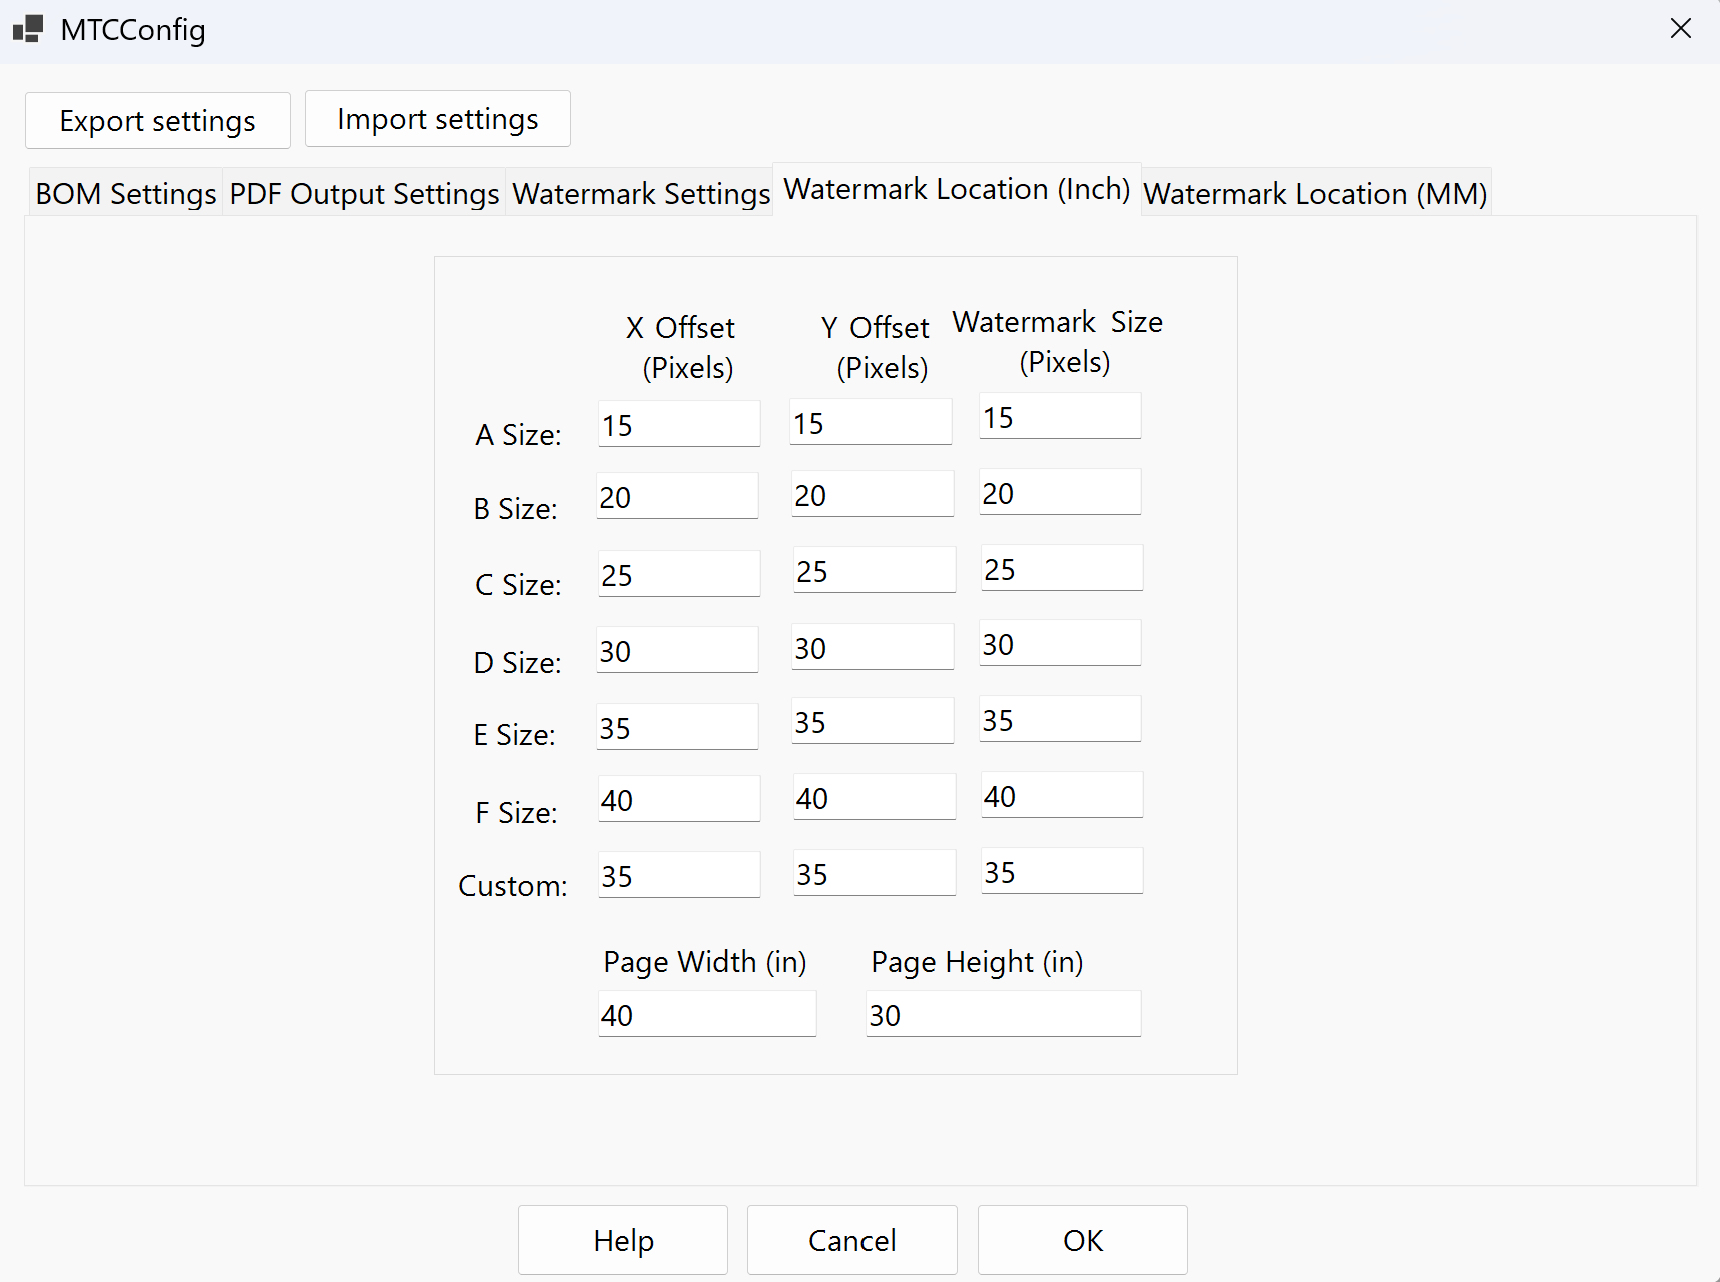The image size is (1720, 1282).
Task: Click the D Size Watermark Size field
Action: pyautogui.click(x=1060, y=643)
